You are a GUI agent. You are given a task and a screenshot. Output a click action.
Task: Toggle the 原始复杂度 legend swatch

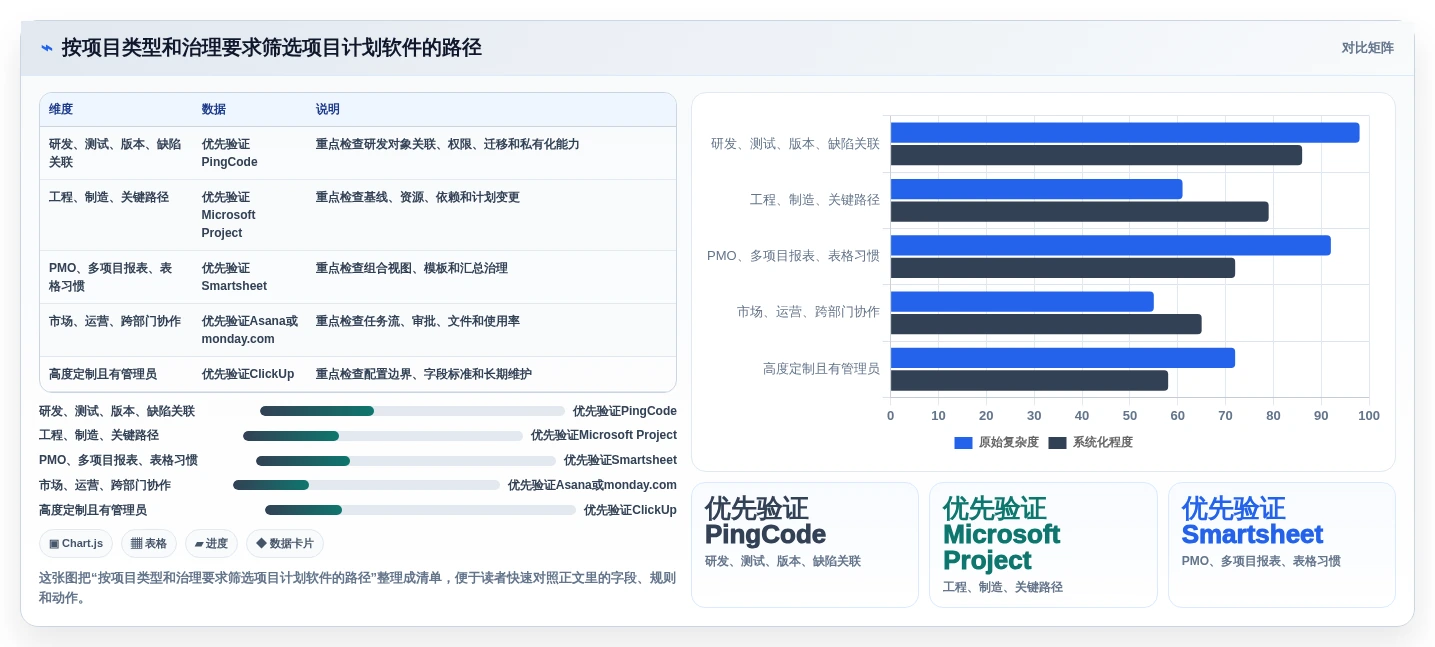point(963,443)
